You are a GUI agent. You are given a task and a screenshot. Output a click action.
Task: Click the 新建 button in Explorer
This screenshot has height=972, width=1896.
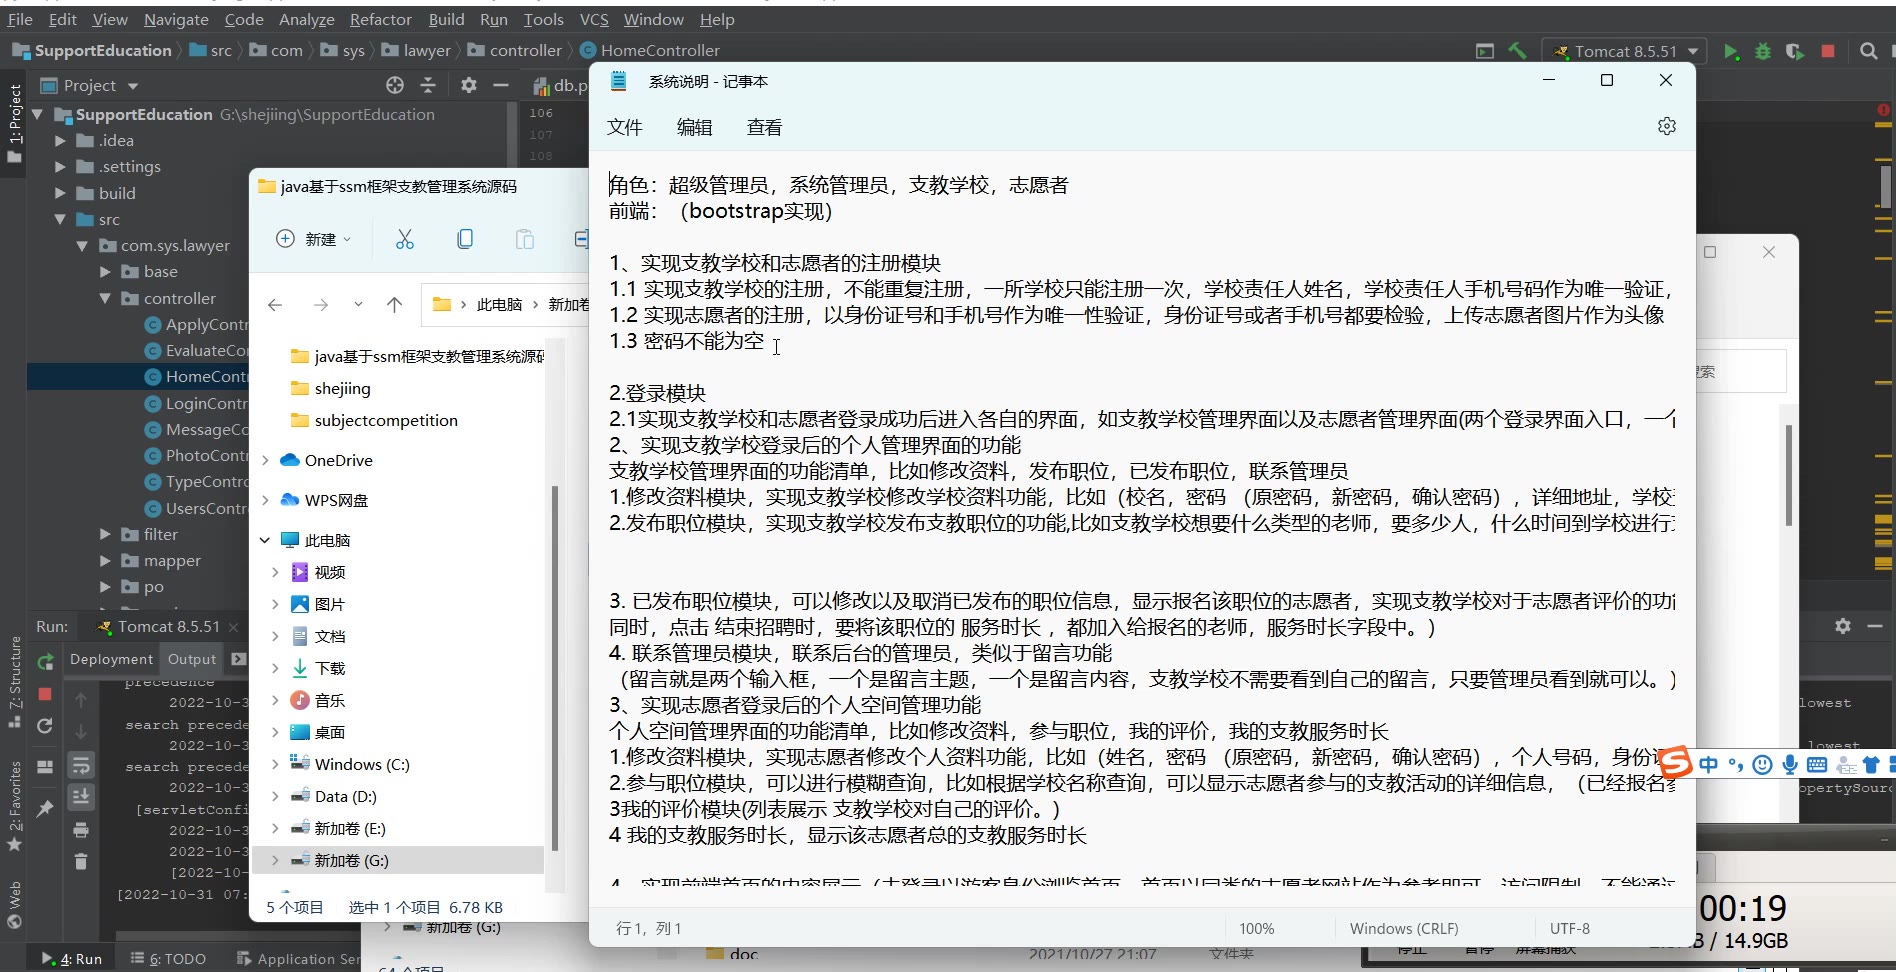314,239
